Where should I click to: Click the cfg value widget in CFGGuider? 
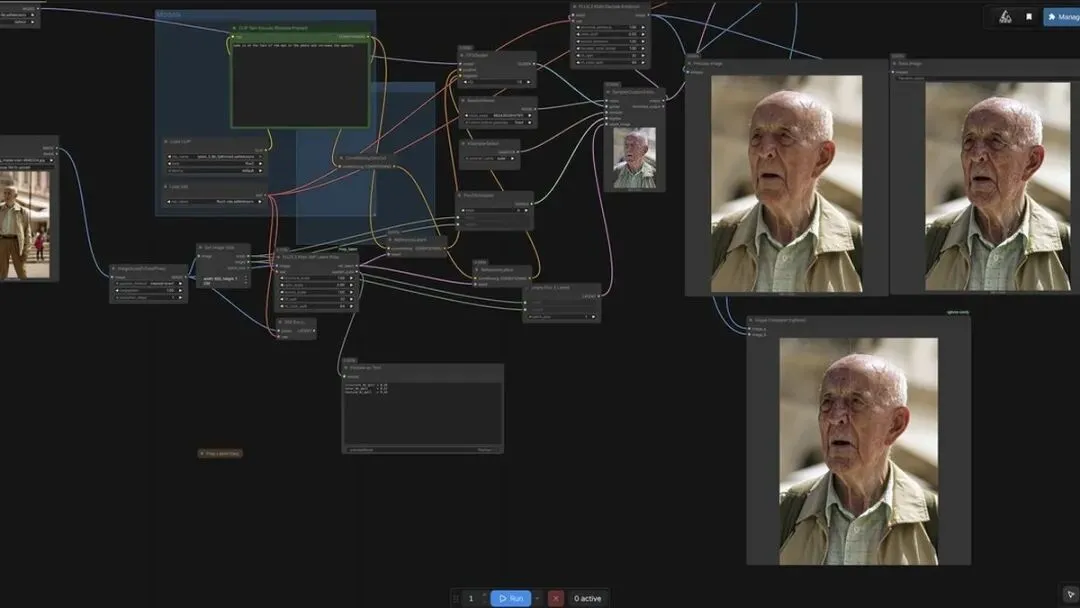tap(497, 82)
